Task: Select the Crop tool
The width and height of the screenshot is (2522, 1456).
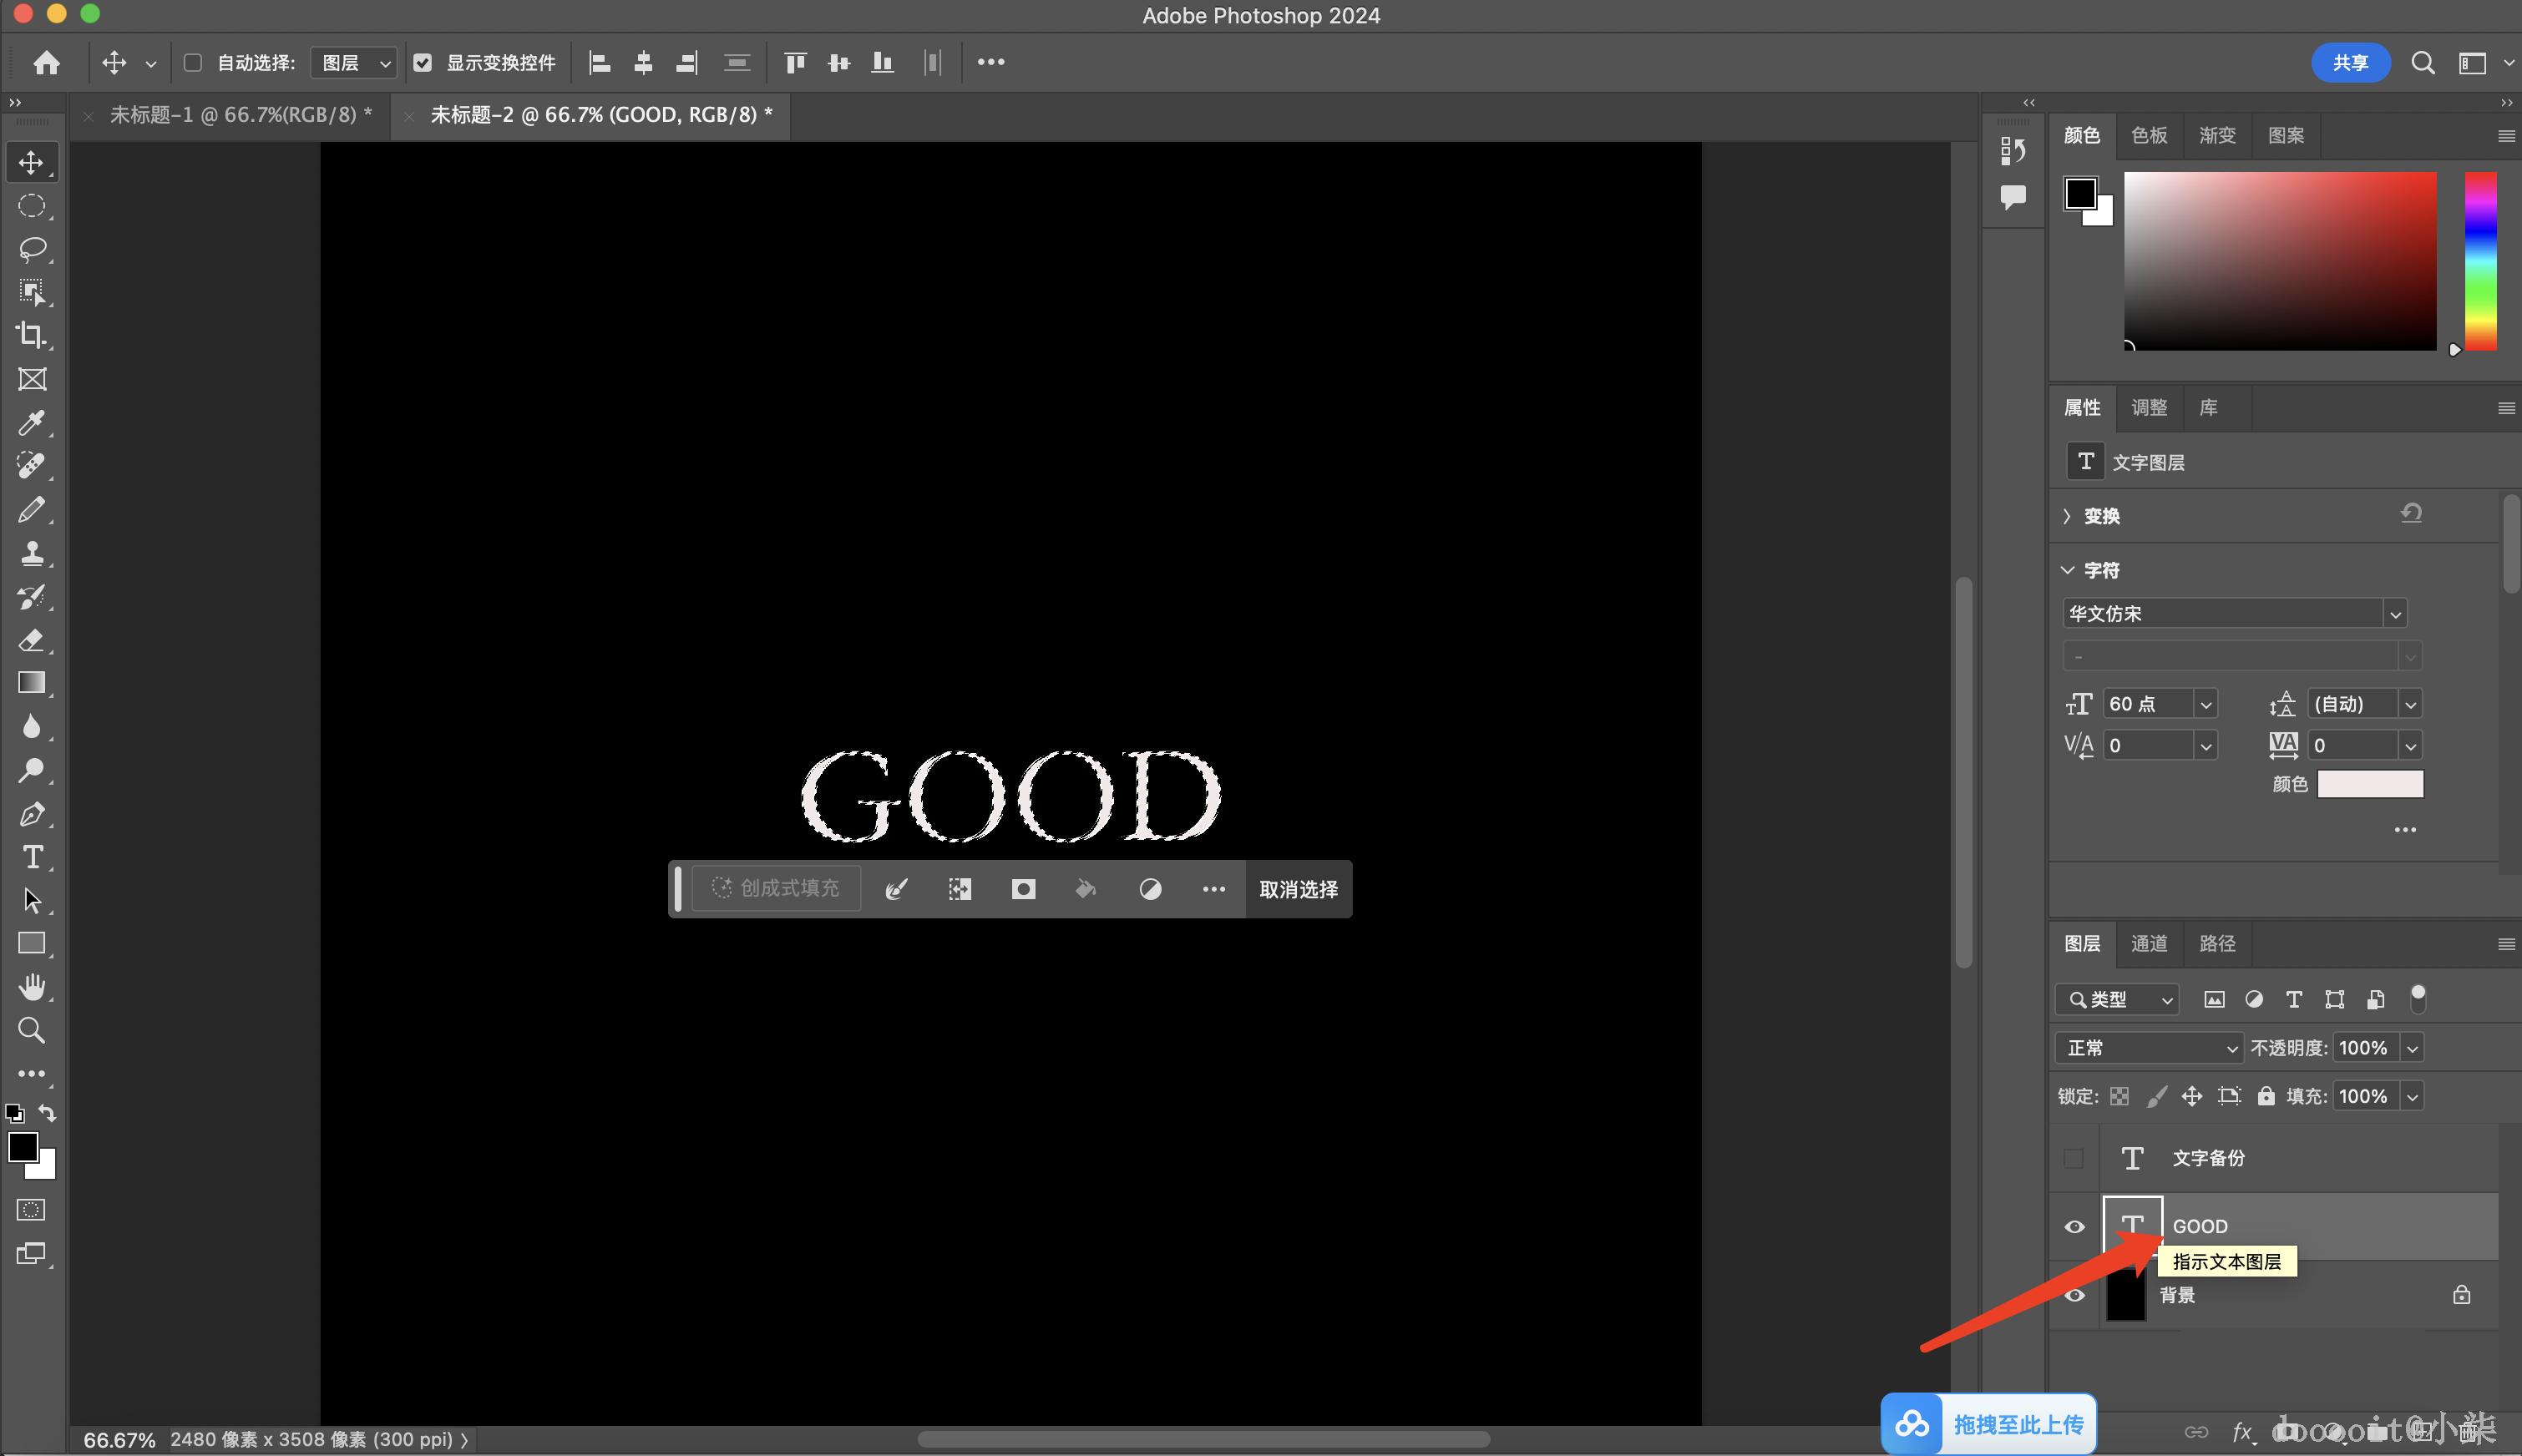Action: pos(31,335)
